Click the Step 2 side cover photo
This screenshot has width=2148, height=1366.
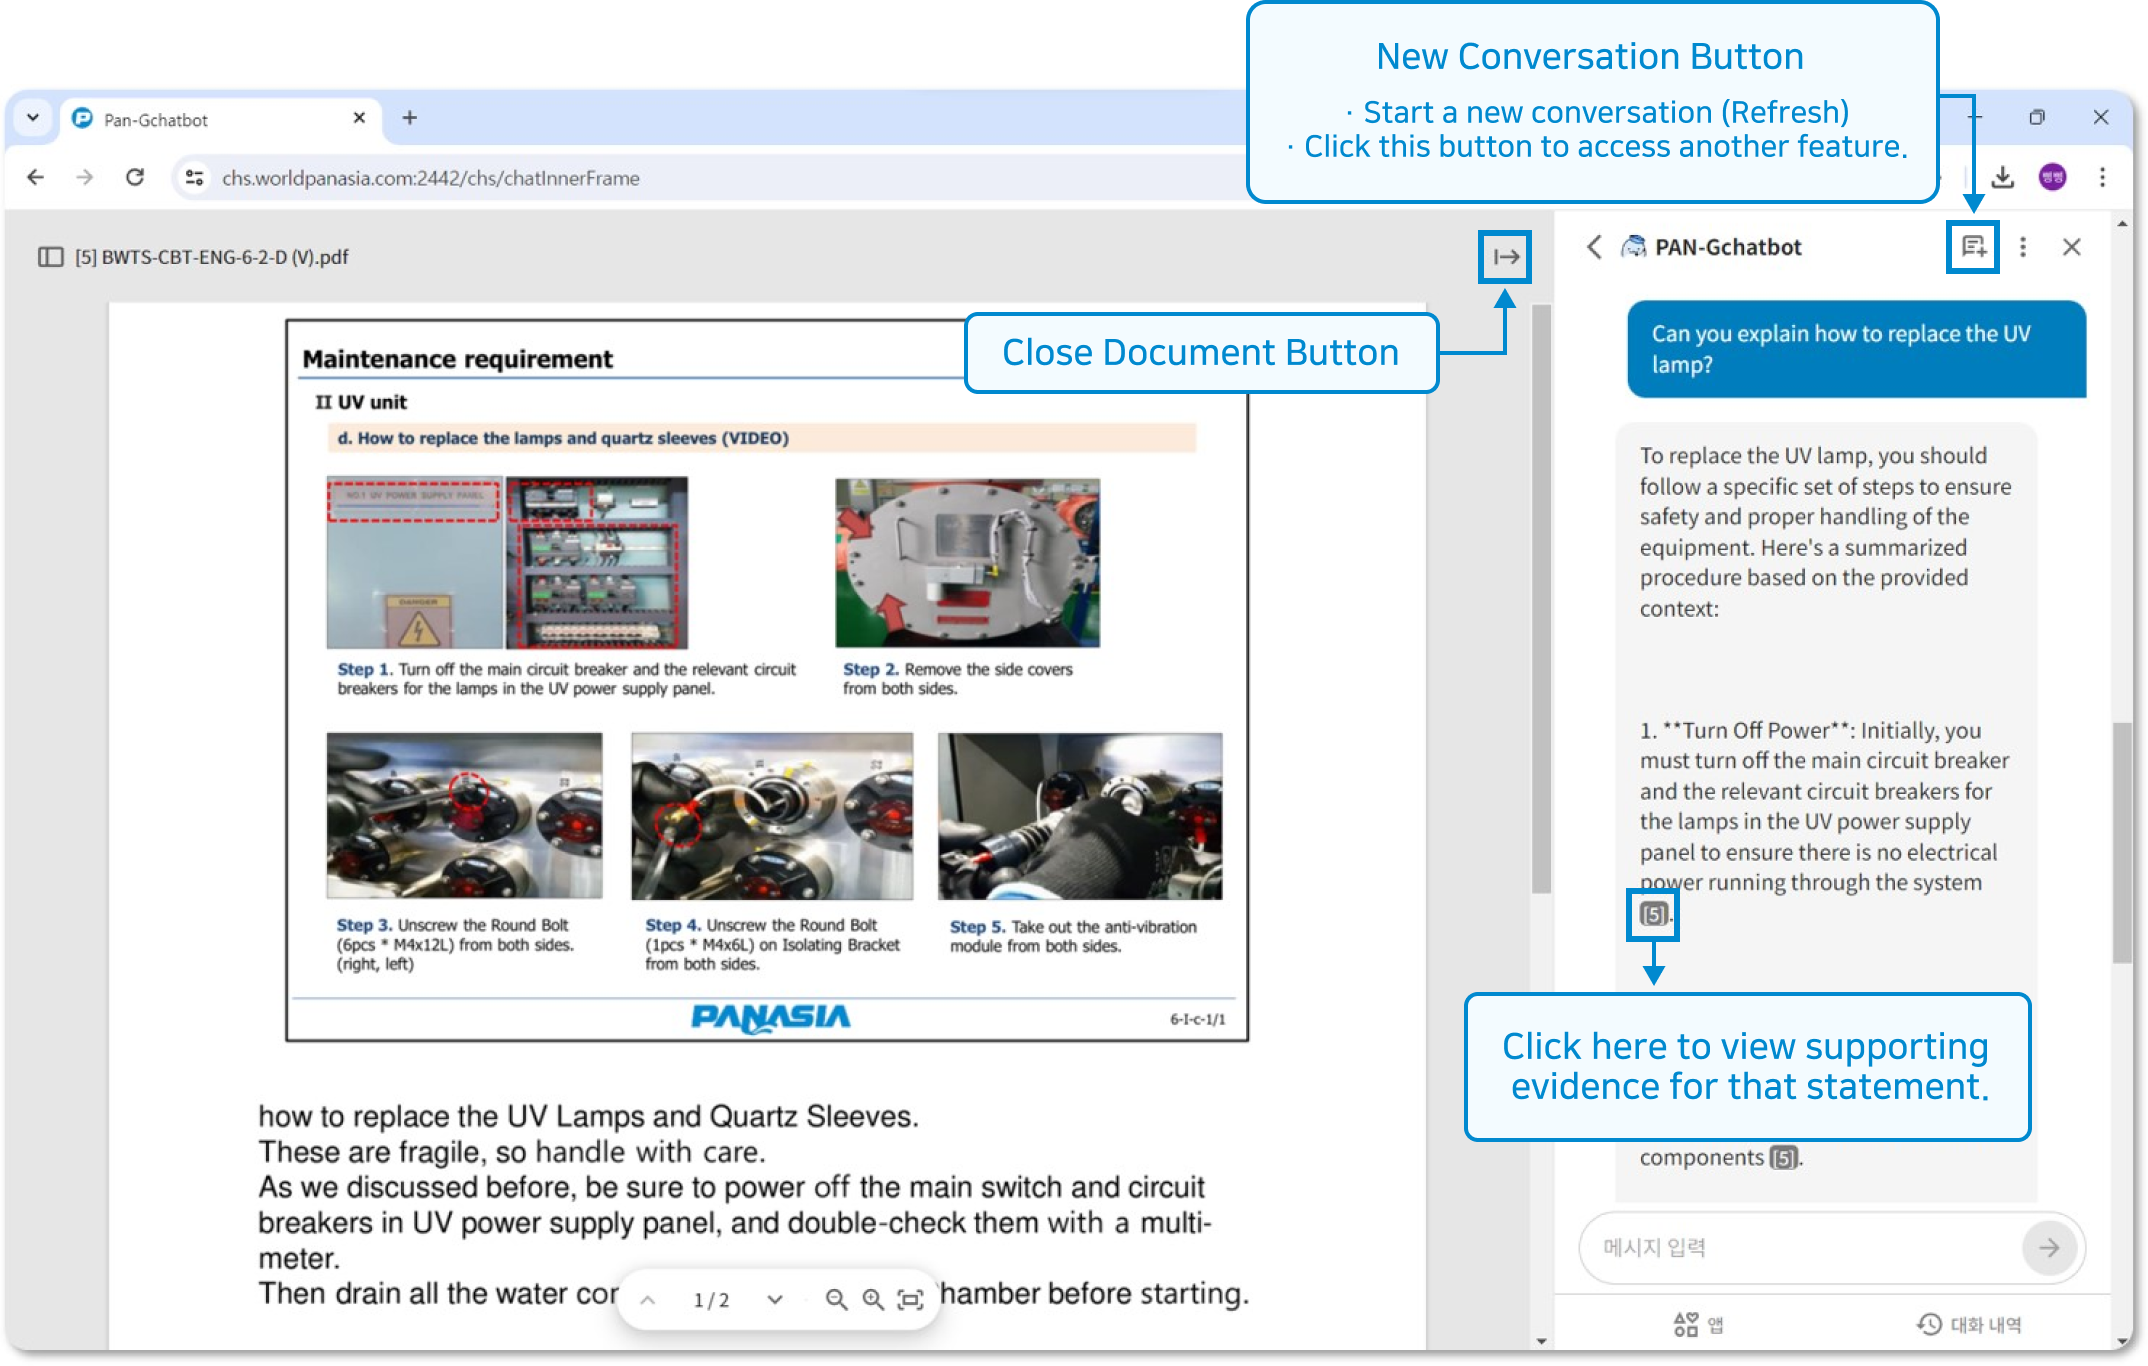[967, 563]
